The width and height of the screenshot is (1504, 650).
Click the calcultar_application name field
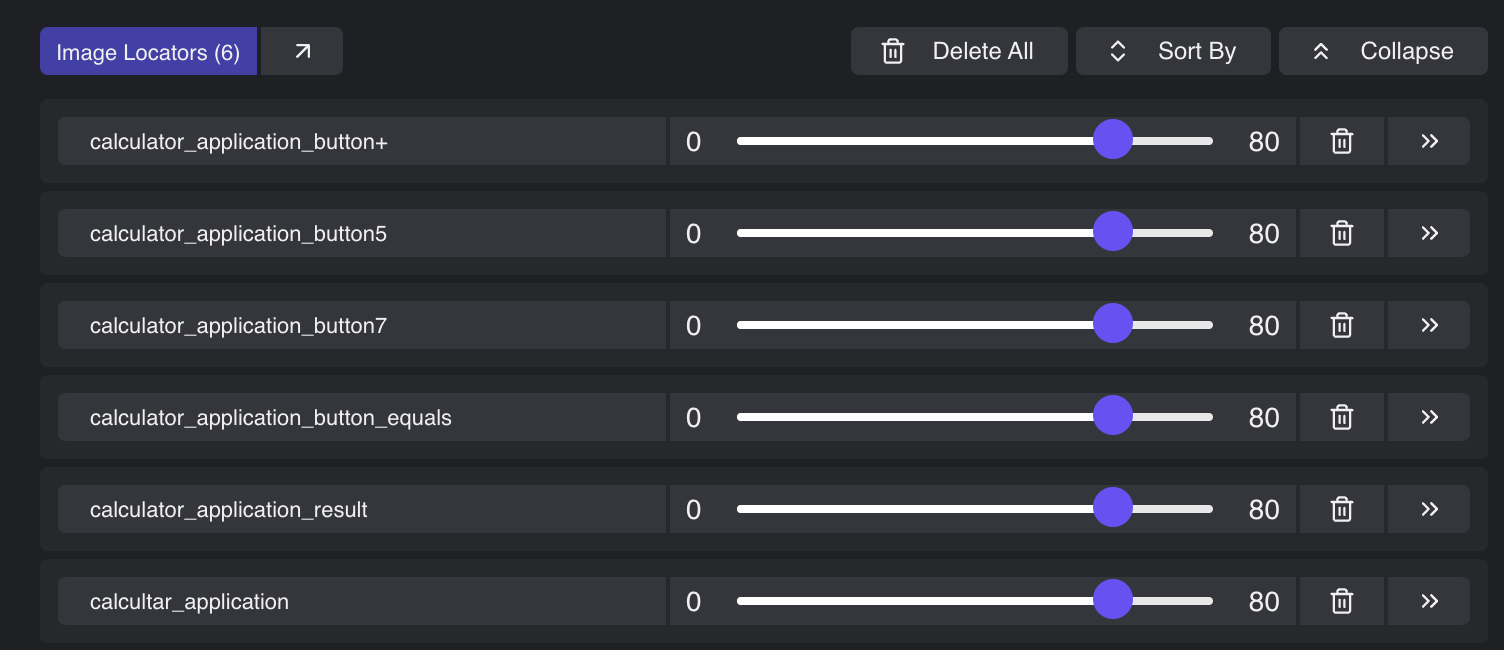coord(362,601)
